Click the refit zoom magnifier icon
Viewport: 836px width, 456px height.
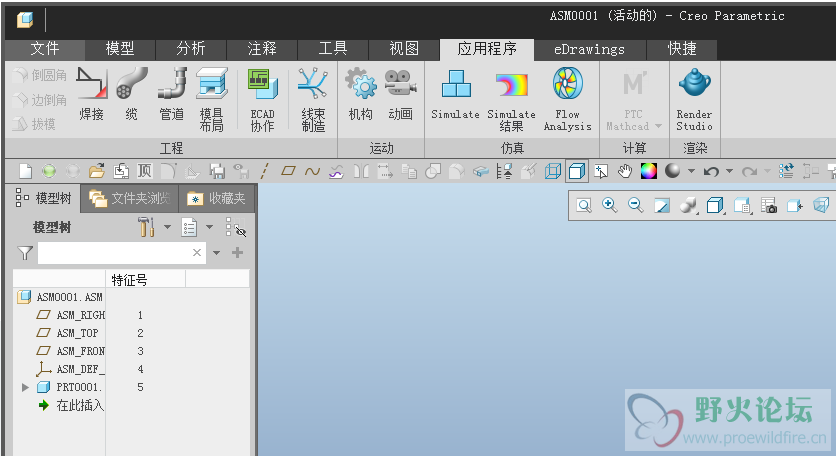(584, 205)
